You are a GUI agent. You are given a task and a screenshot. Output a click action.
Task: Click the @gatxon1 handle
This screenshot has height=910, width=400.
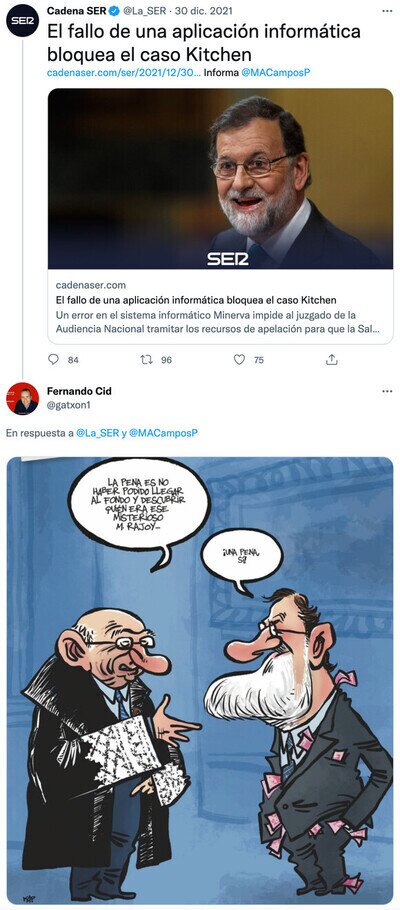(x=68, y=405)
